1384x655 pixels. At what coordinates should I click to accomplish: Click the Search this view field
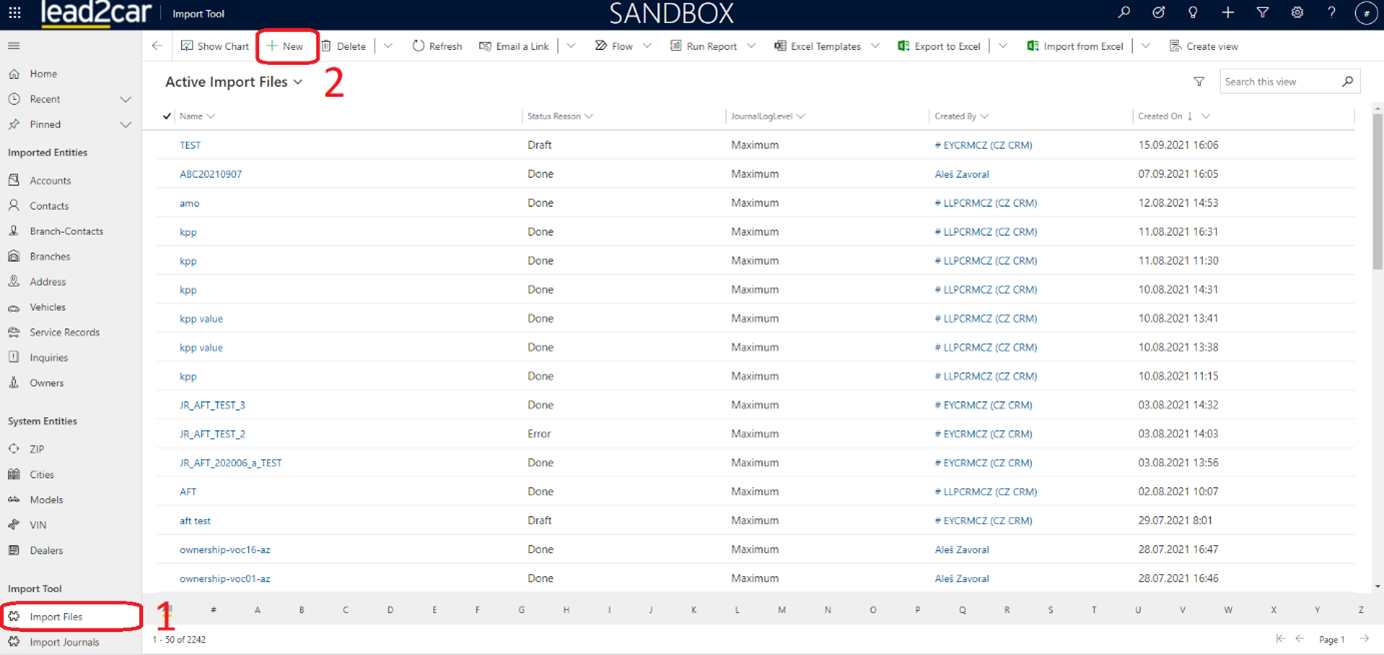[1280, 82]
